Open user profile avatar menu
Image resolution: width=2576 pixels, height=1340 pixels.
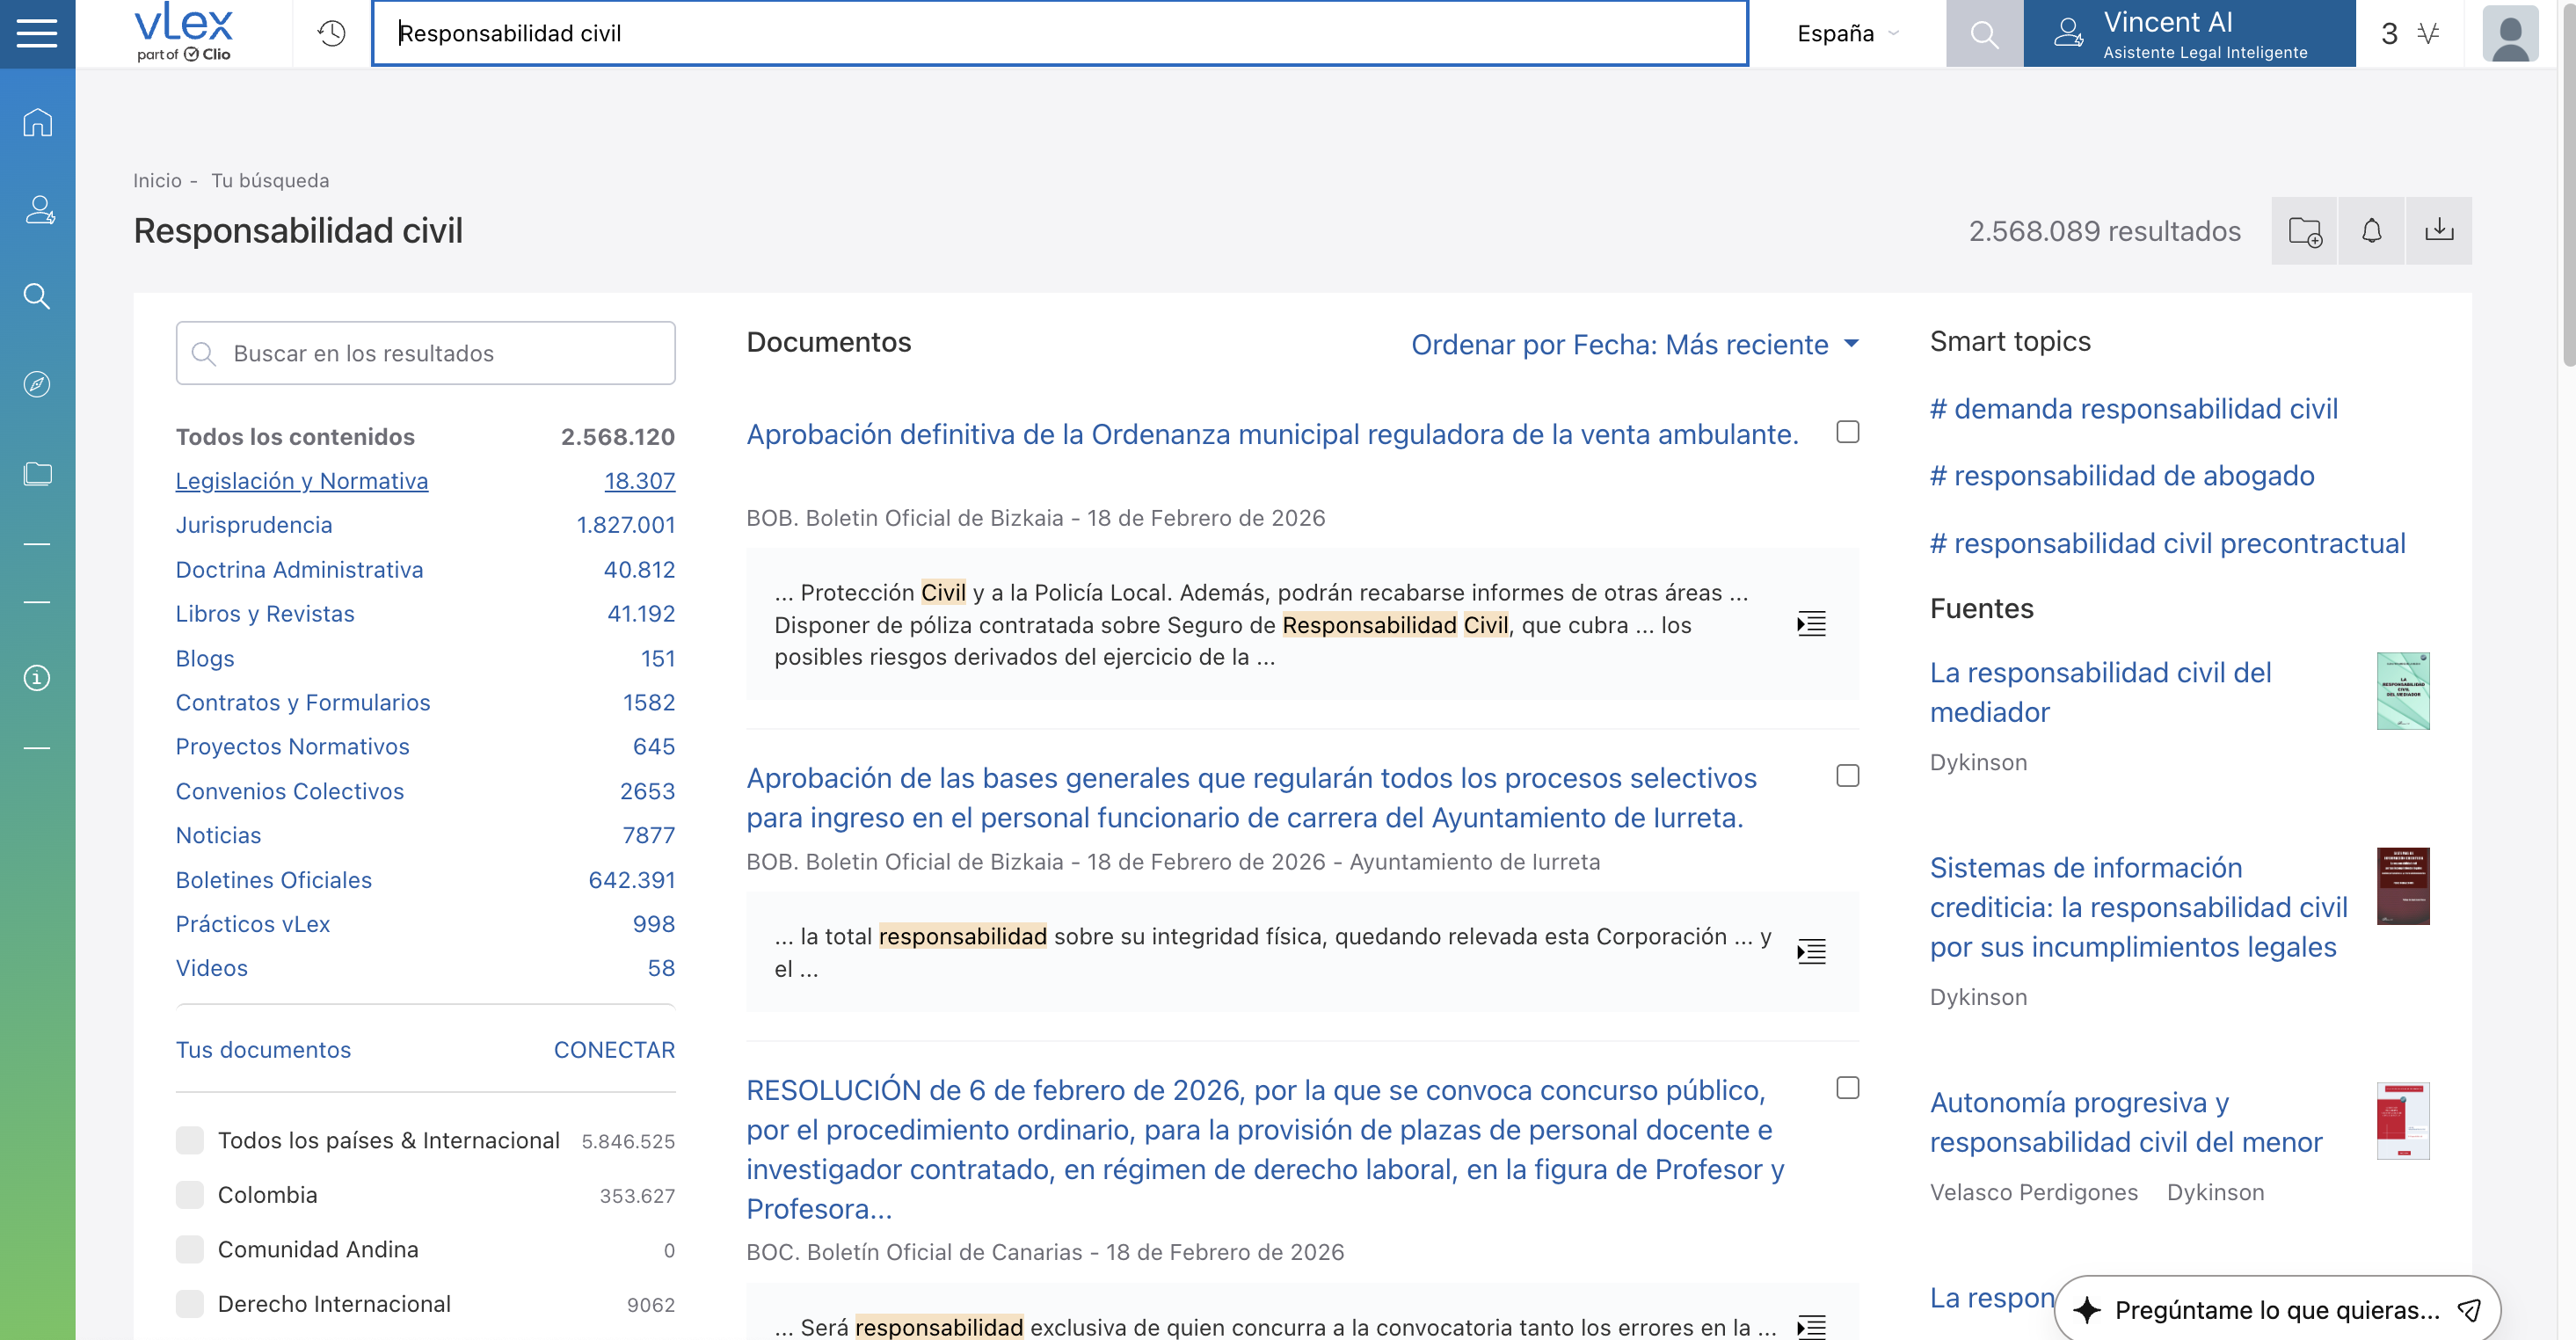[x=2509, y=33]
